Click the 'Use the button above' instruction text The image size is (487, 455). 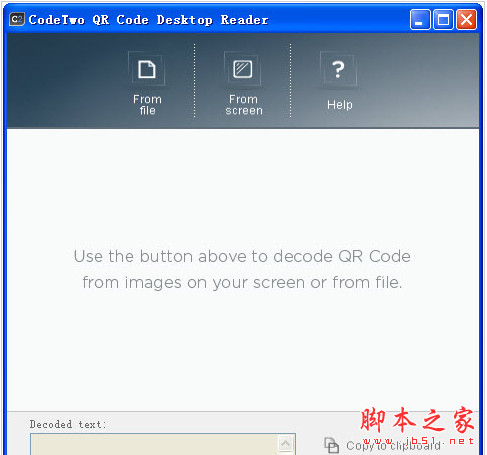pos(242,269)
